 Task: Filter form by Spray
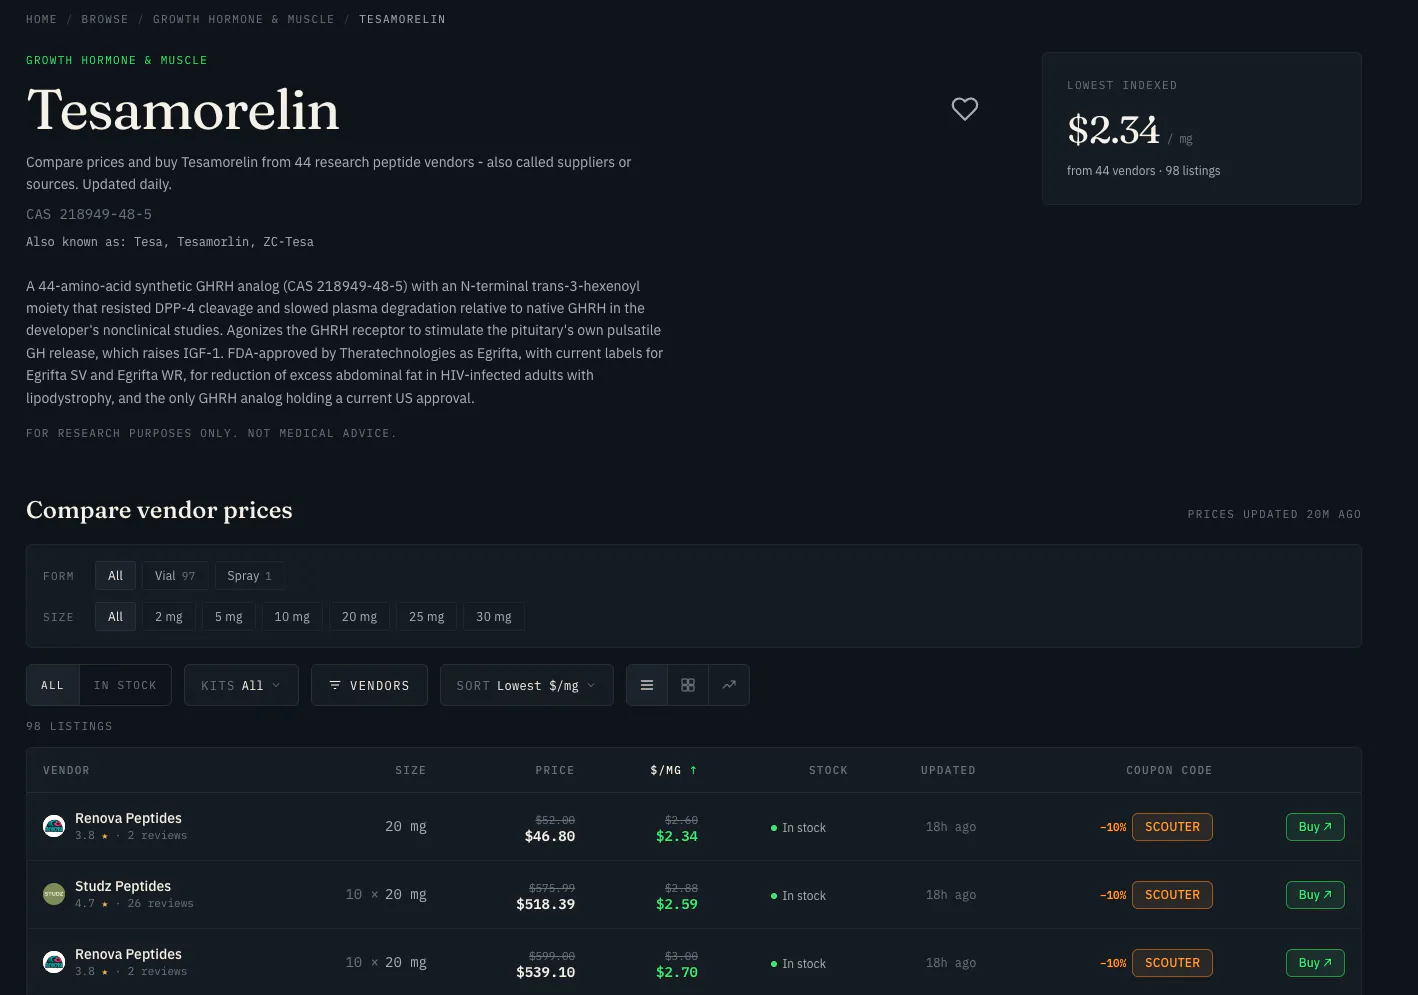click(249, 576)
